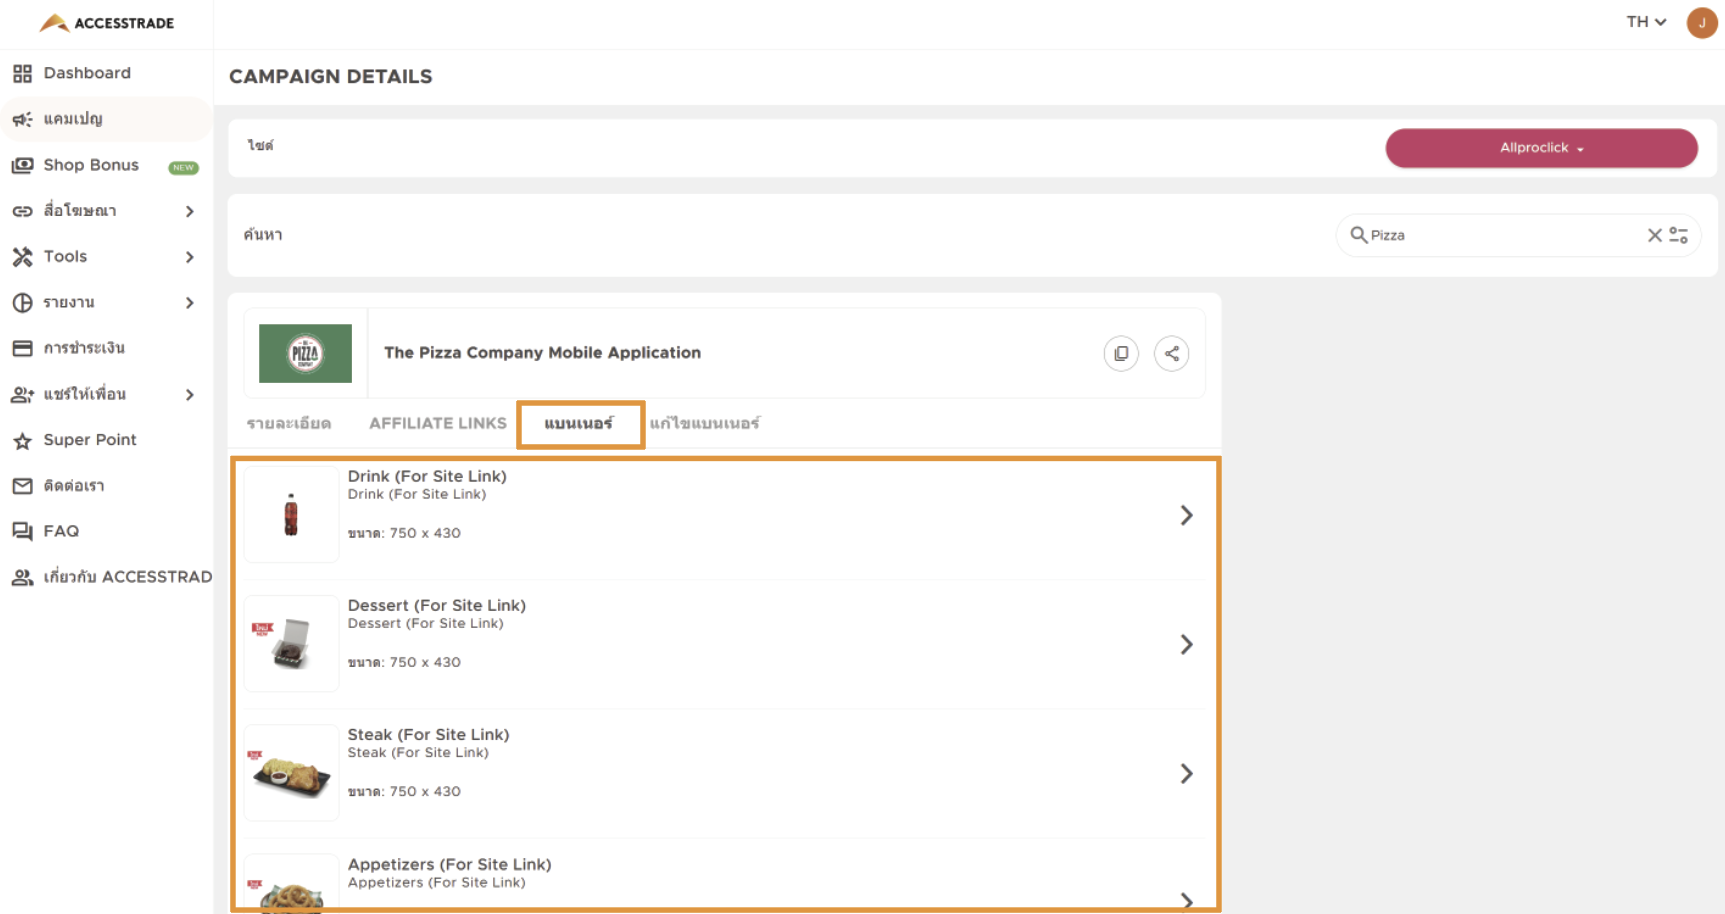
Task: Switch to the AFFILIATE LINKS tab
Action: (x=438, y=423)
